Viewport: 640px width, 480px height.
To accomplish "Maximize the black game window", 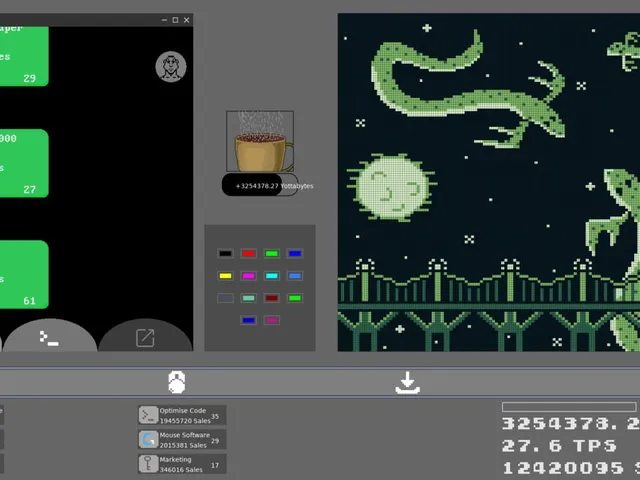I will coord(175,20).
